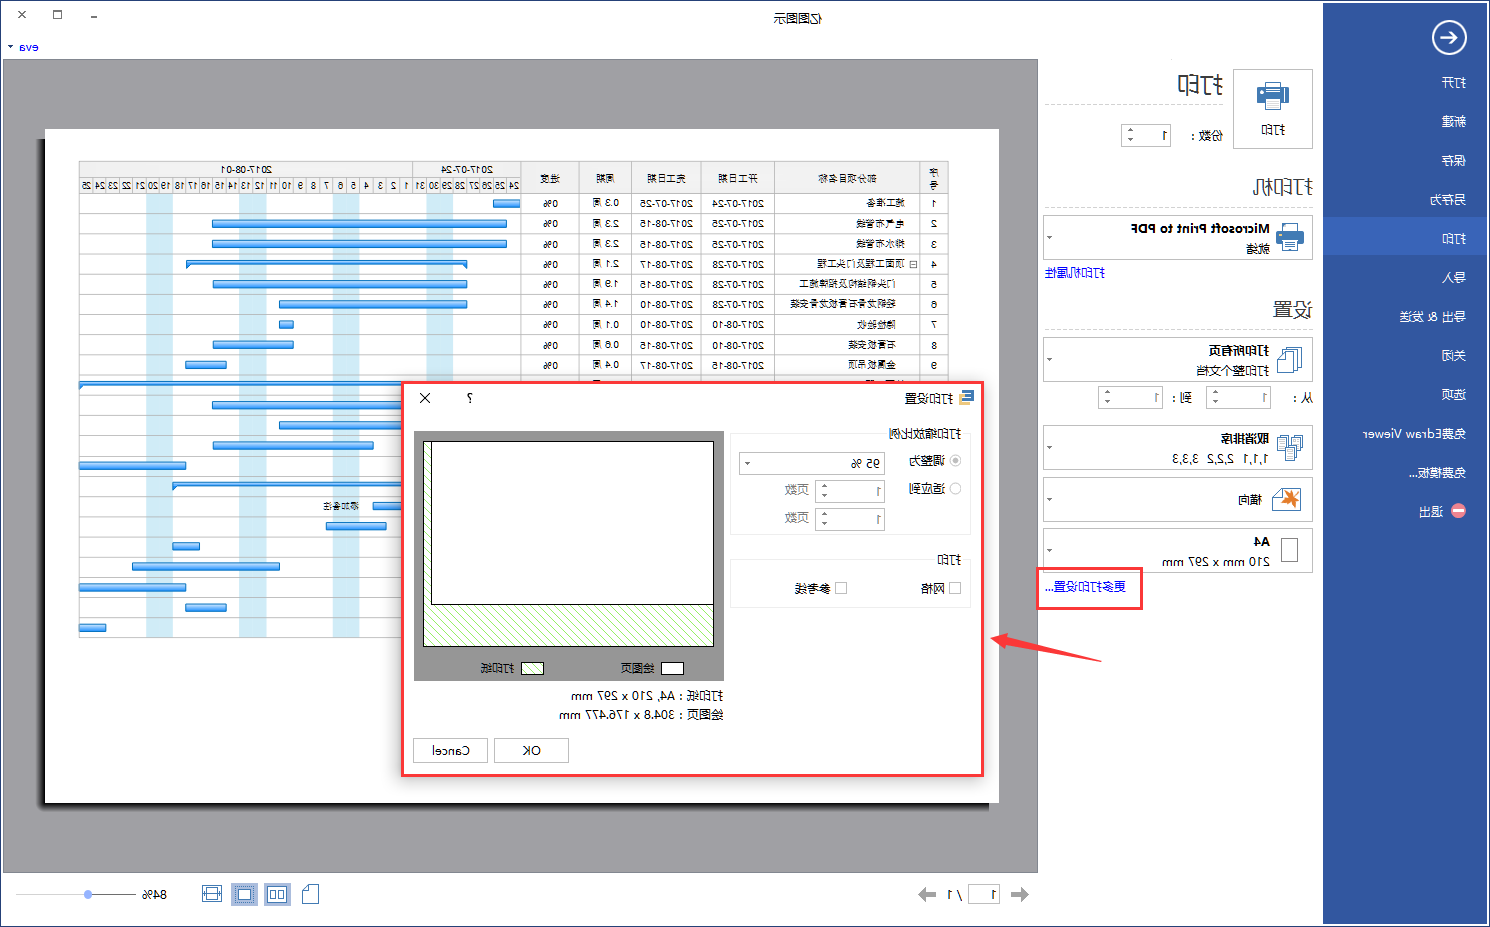Click the 打印纸 A4 size info line

tap(646, 695)
